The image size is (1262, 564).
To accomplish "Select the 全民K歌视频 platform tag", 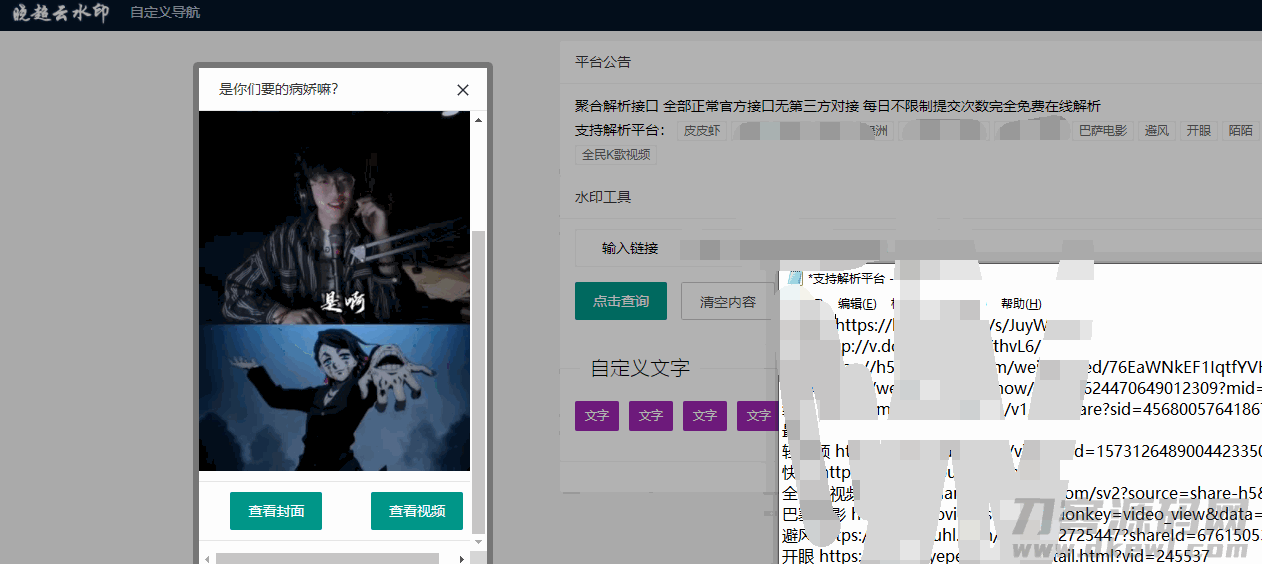I will [x=616, y=155].
